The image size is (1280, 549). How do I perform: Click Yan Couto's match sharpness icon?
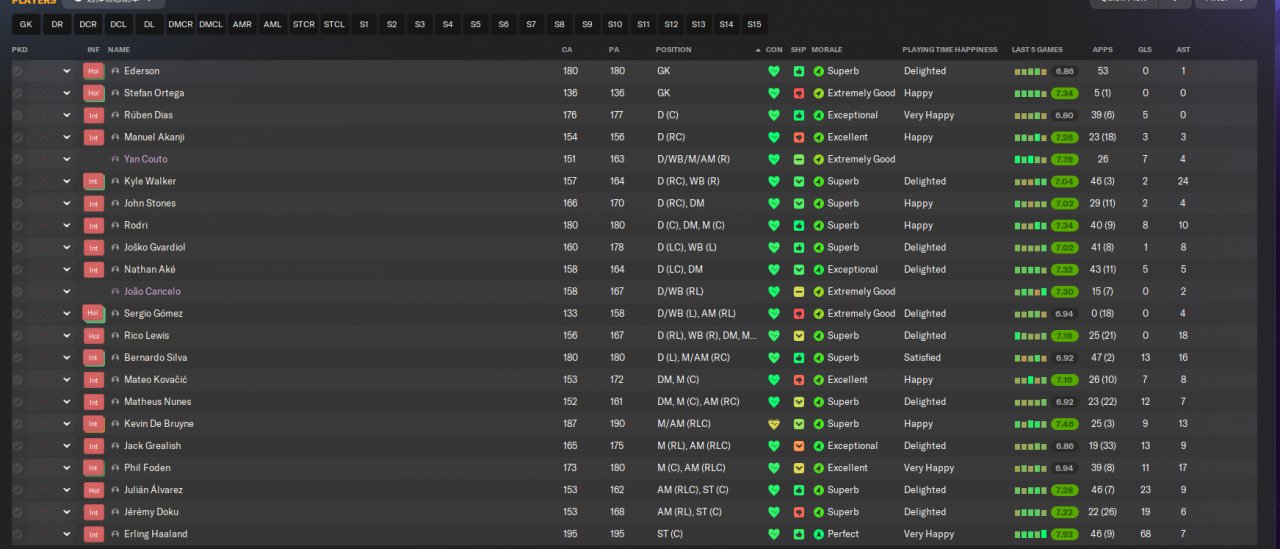798,159
